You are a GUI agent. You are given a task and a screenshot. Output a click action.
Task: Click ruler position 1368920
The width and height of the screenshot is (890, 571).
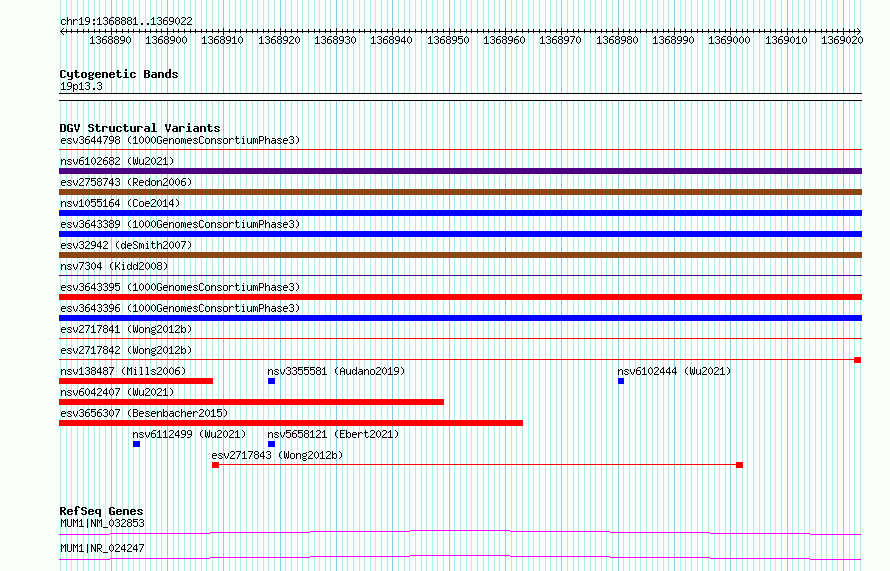click(279, 40)
